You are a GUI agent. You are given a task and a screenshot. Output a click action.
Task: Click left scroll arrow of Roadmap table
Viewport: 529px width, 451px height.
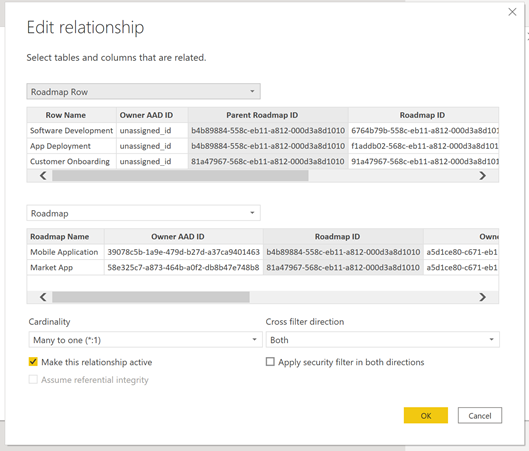[x=43, y=297]
